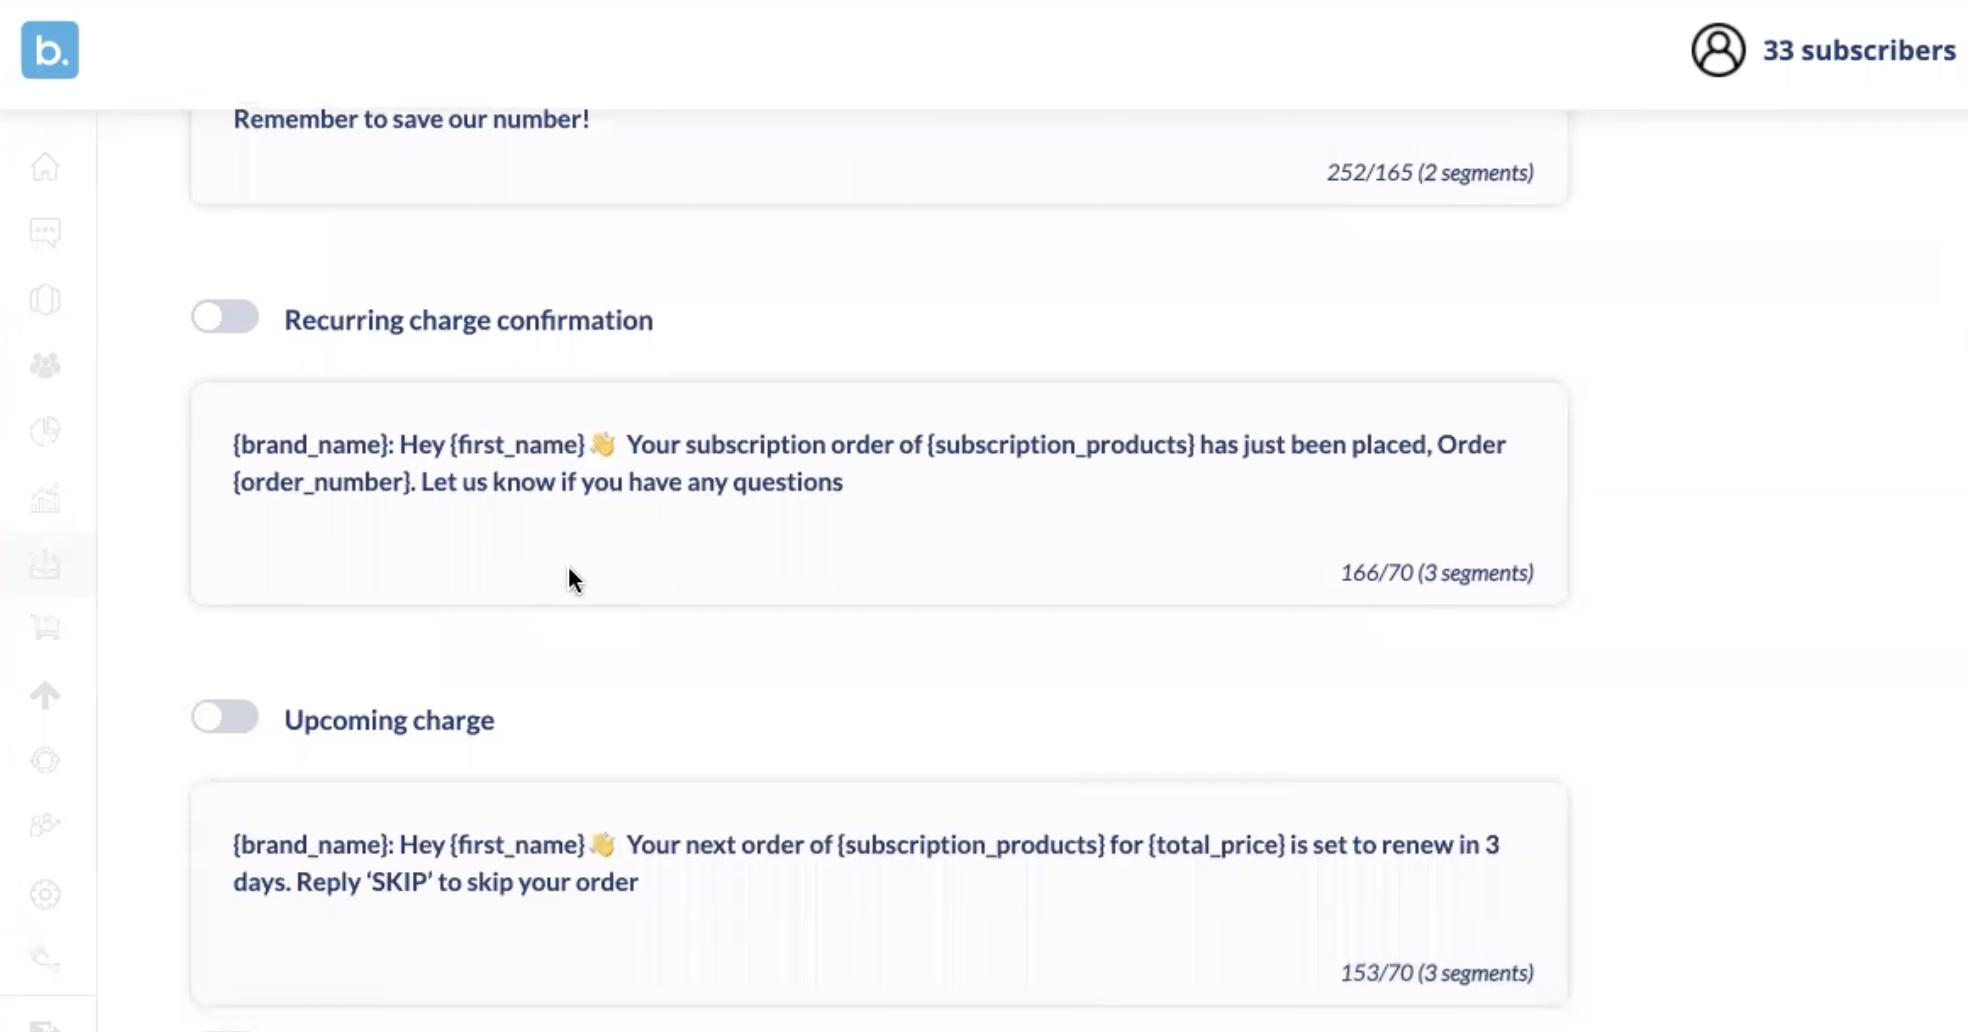Open the highlighted inbox tray sidebar icon
The image size is (1968, 1032).
[x=45, y=564]
